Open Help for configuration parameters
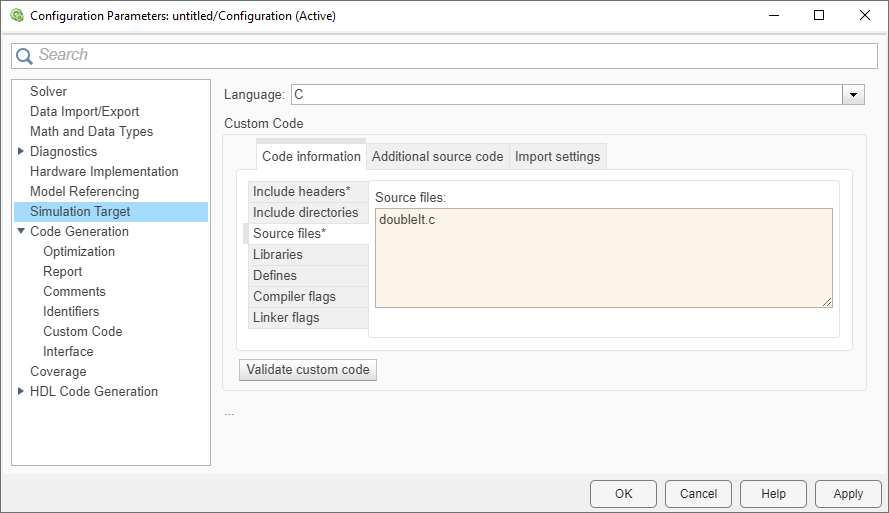The image size is (889, 513). point(773,494)
